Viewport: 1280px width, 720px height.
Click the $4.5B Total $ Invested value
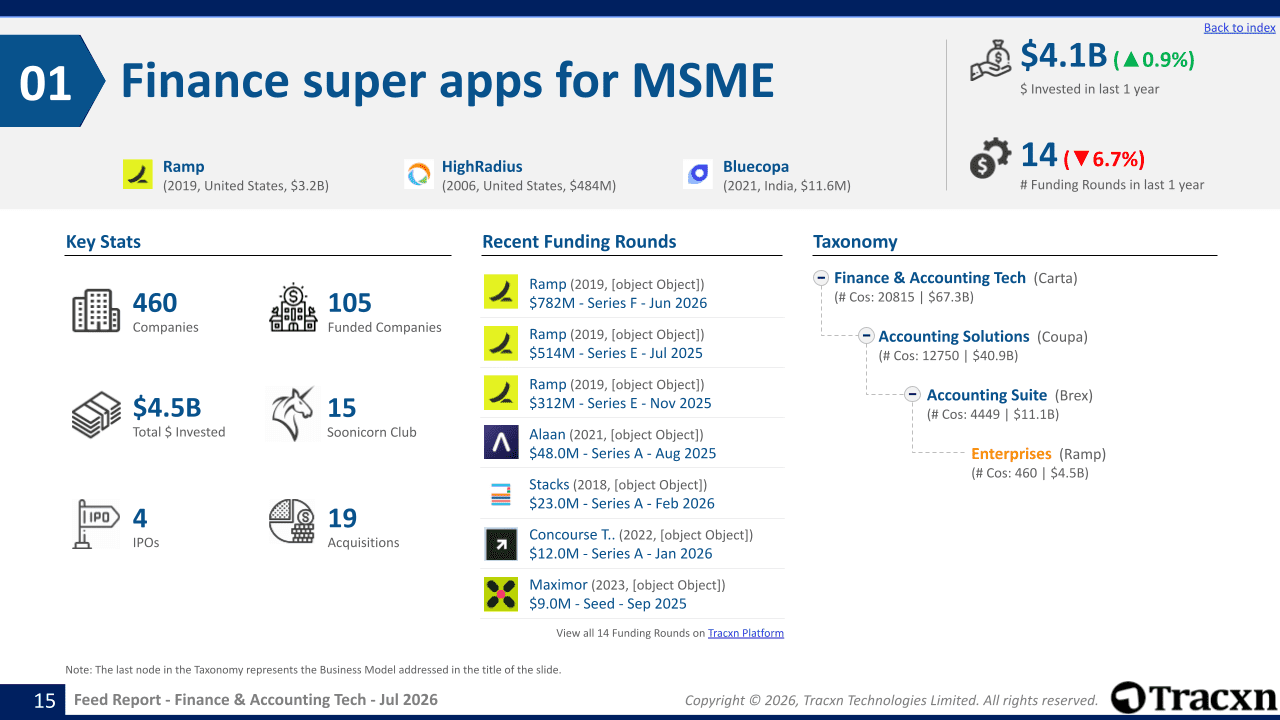pos(167,407)
